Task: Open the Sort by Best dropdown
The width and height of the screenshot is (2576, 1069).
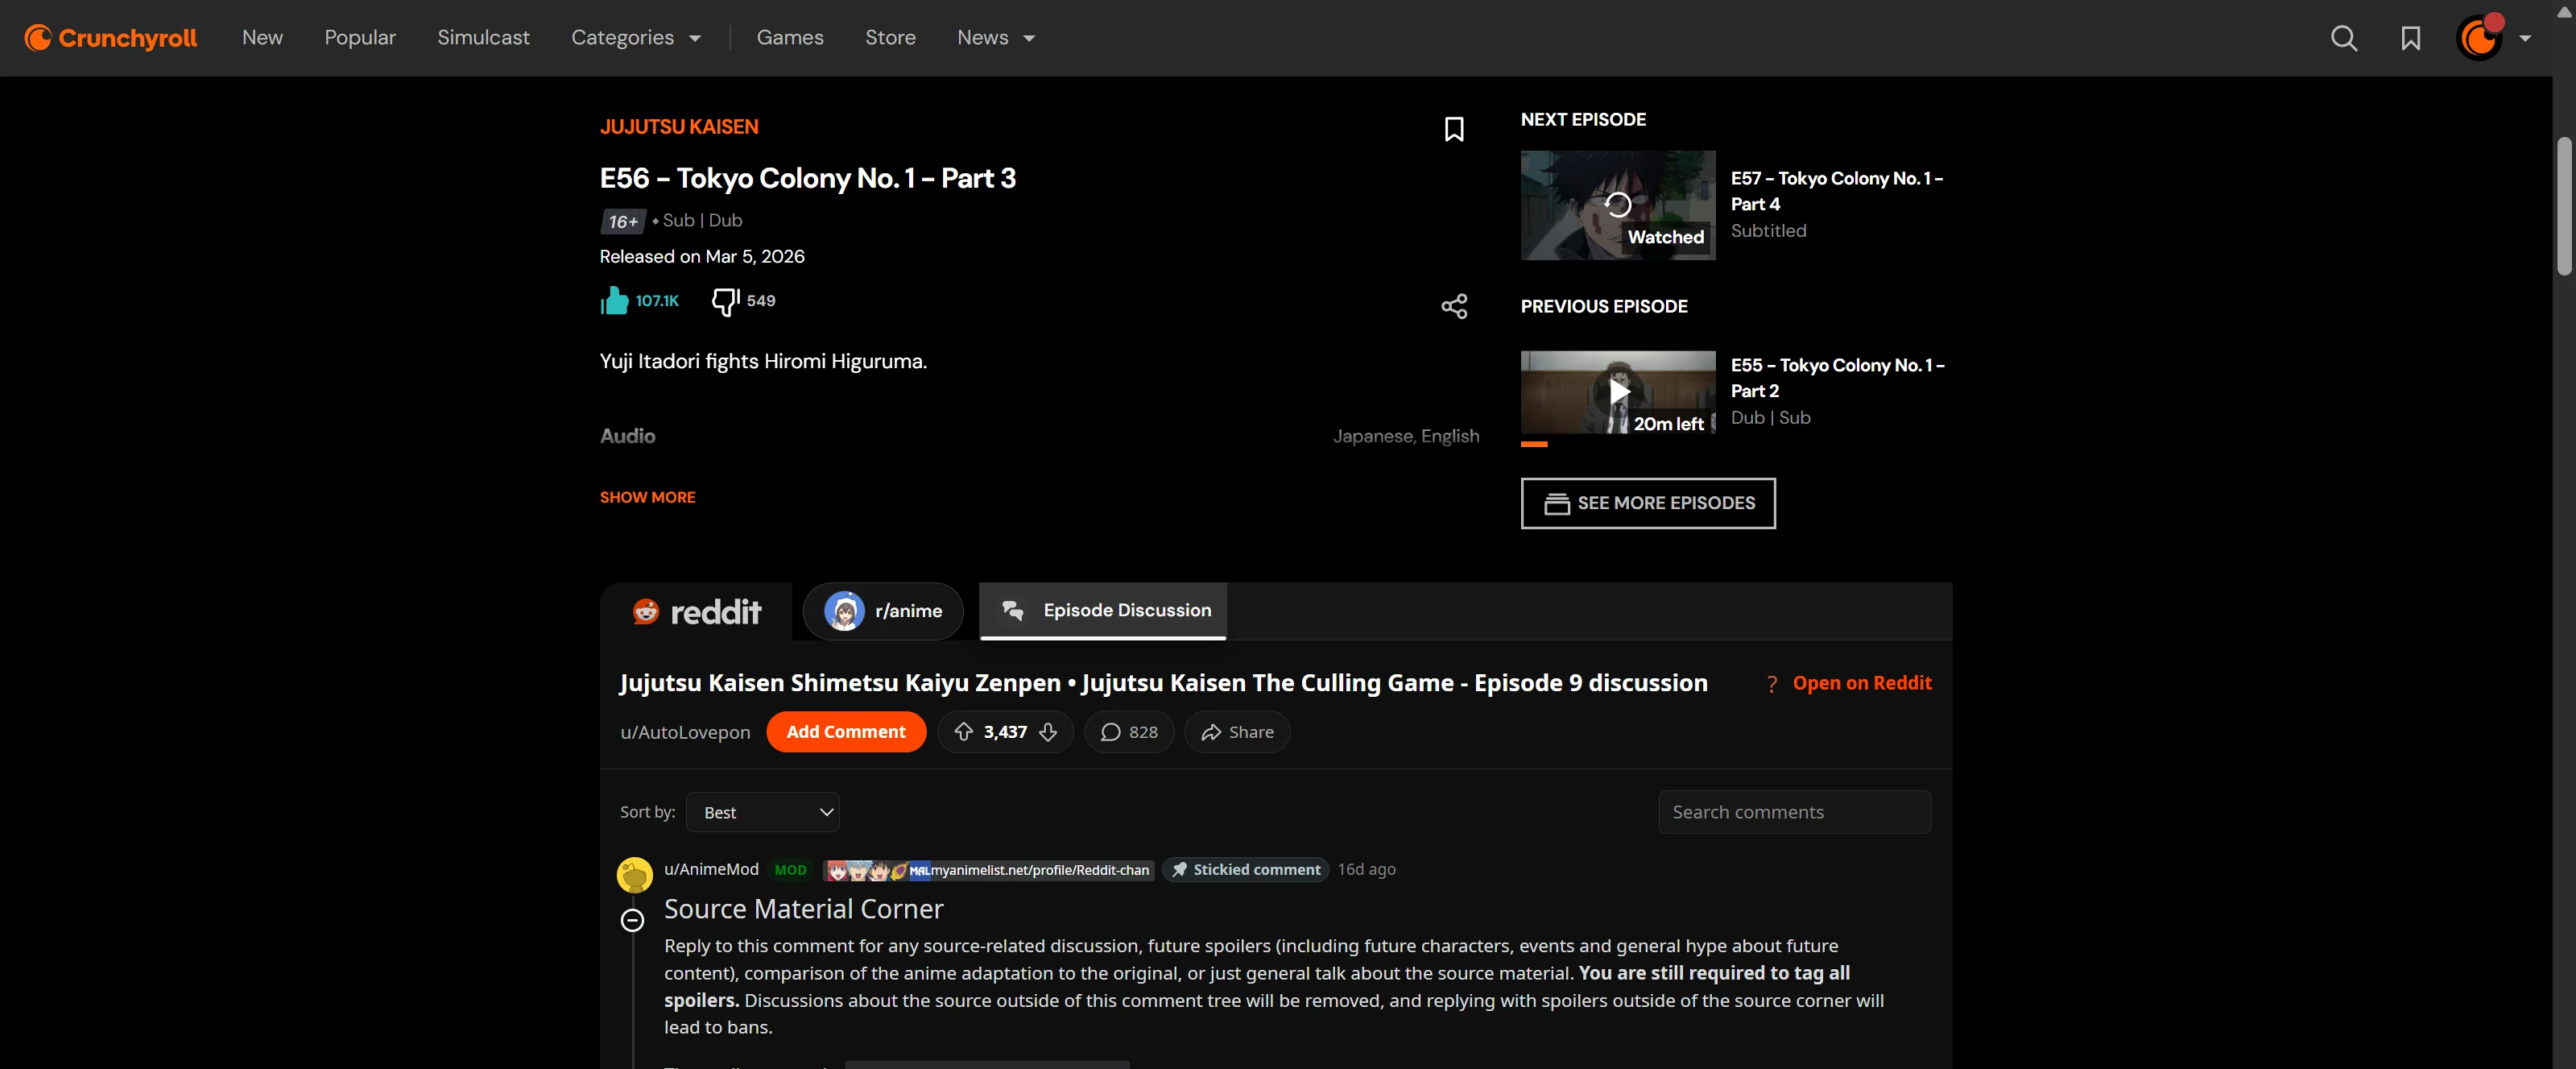Action: (763, 812)
